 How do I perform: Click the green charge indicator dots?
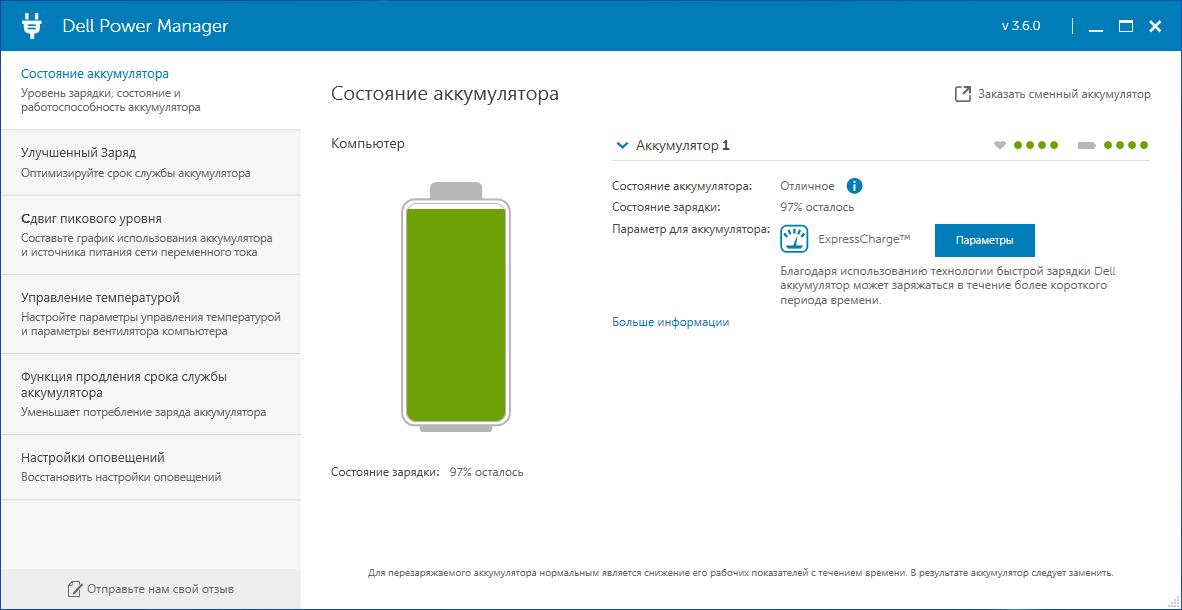click(1126, 146)
